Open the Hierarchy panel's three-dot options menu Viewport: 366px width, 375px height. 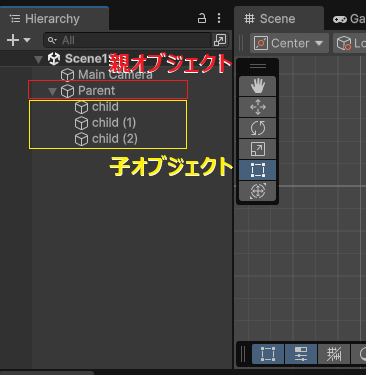tap(219, 18)
